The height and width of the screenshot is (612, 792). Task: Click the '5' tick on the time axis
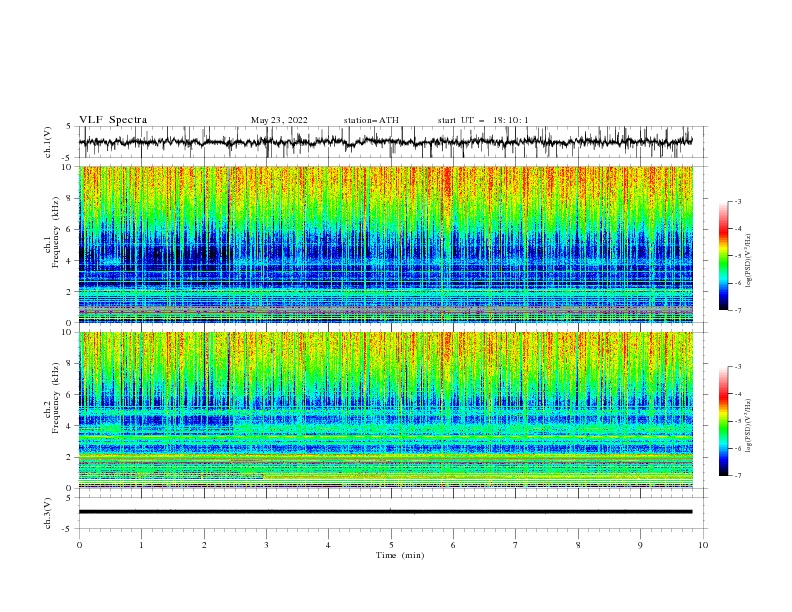[391, 545]
